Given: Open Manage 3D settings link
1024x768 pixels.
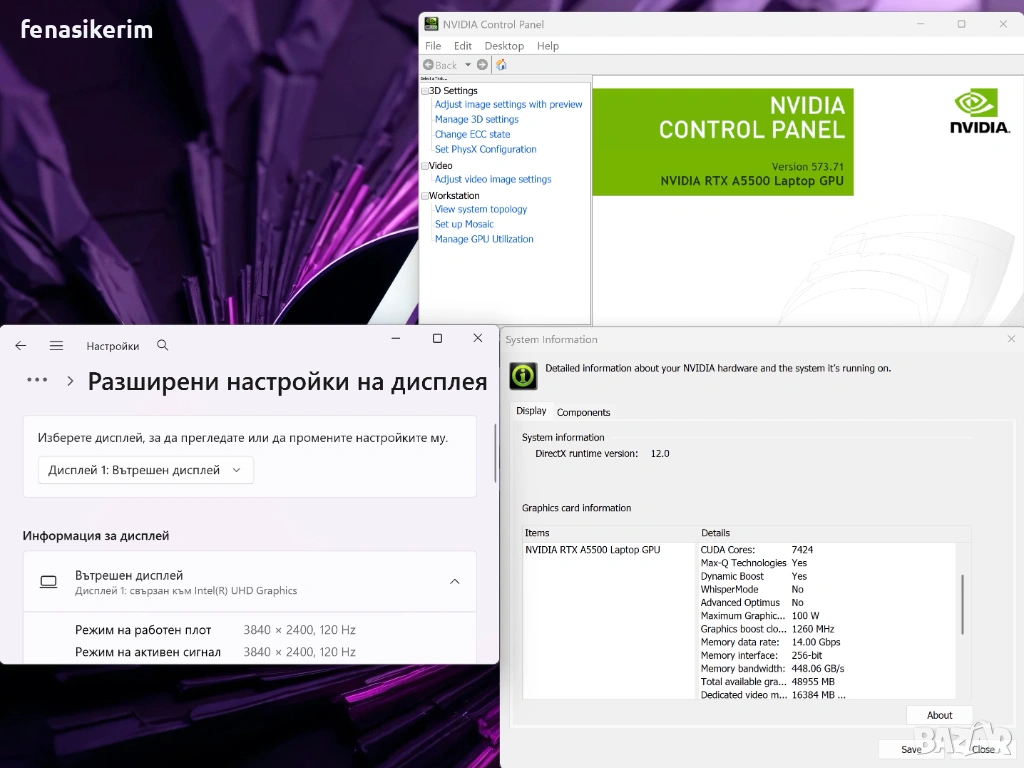Looking at the screenshot, I should click(476, 120).
